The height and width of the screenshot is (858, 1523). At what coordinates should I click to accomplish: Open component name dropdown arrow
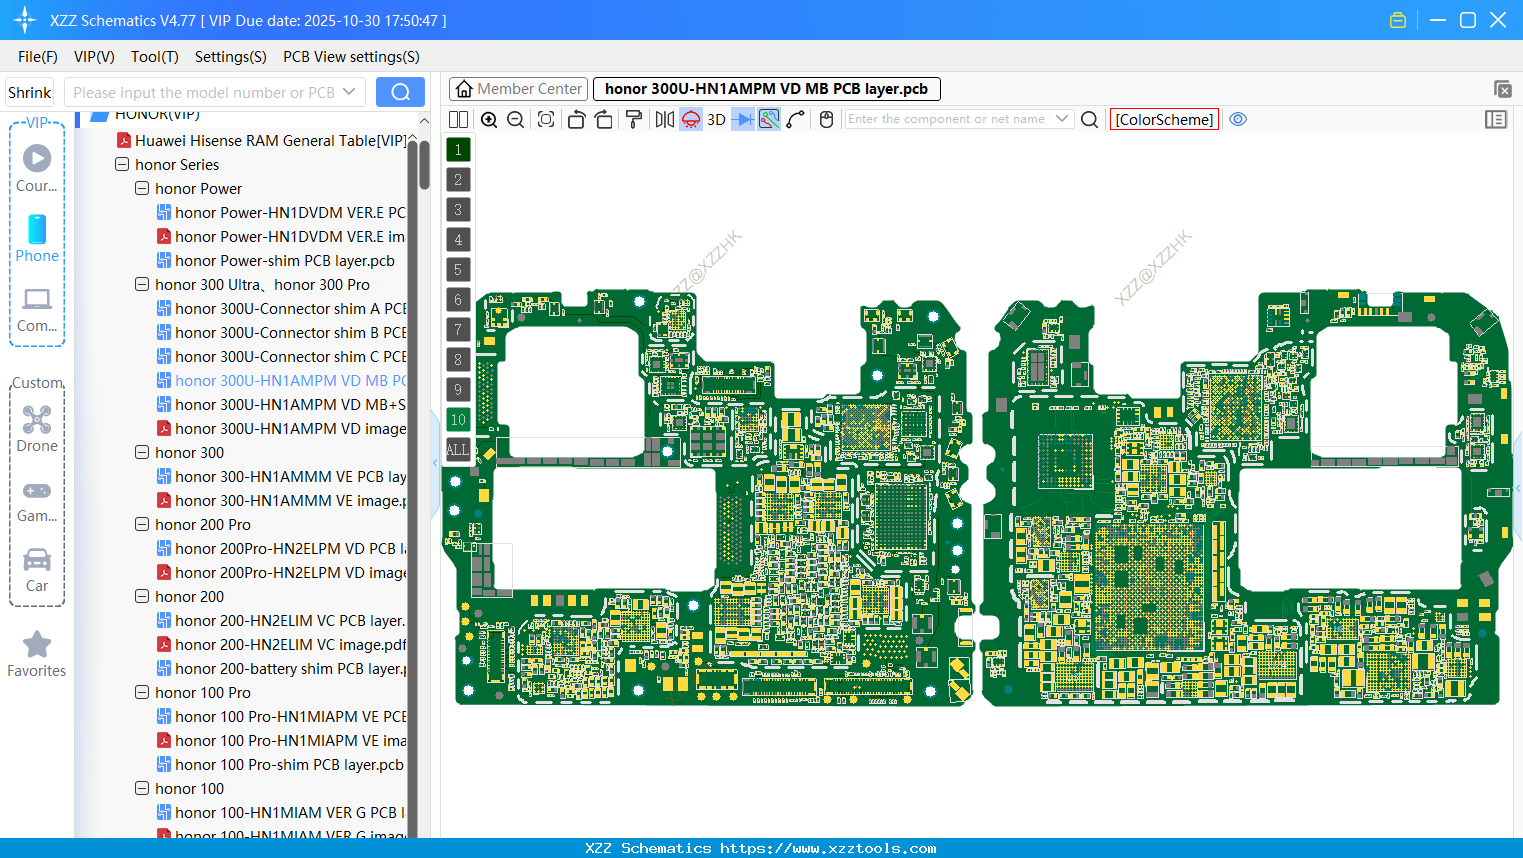[1062, 119]
